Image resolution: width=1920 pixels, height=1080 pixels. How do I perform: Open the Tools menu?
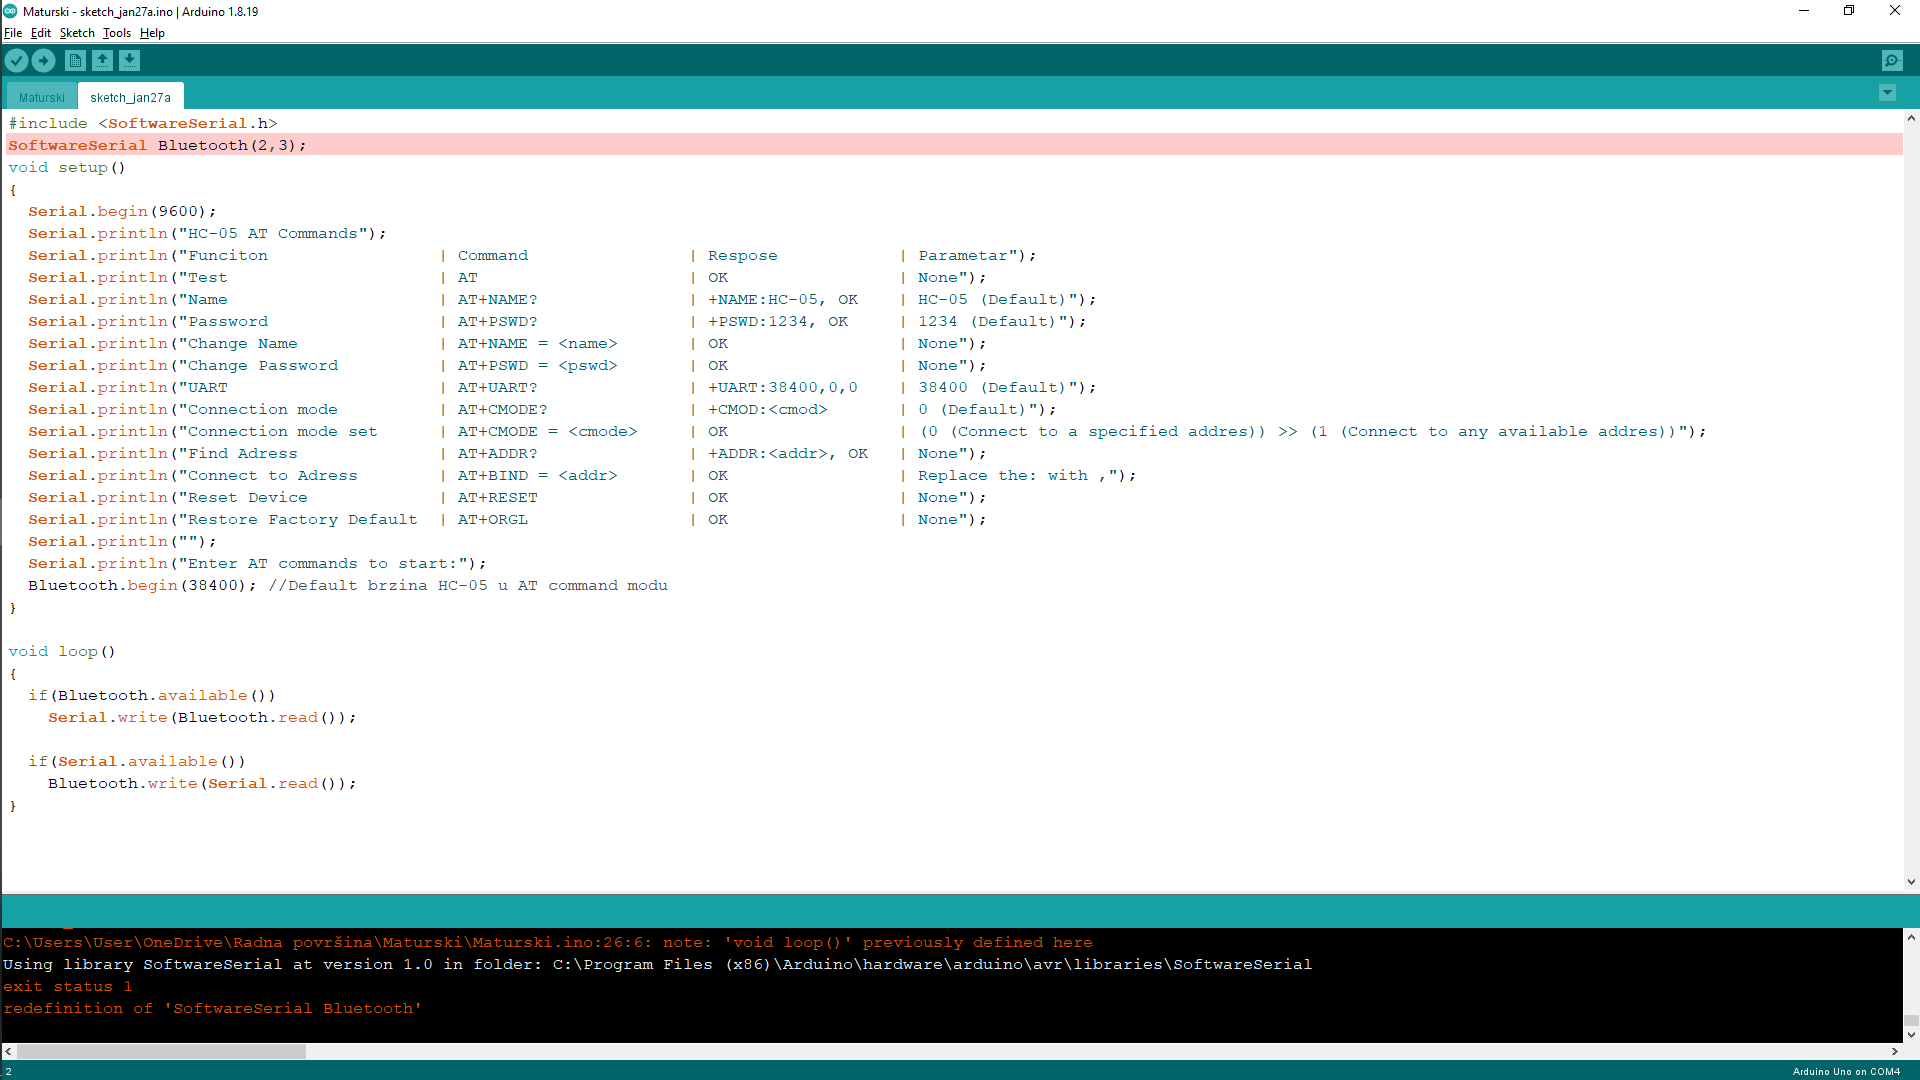click(x=116, y=33)
